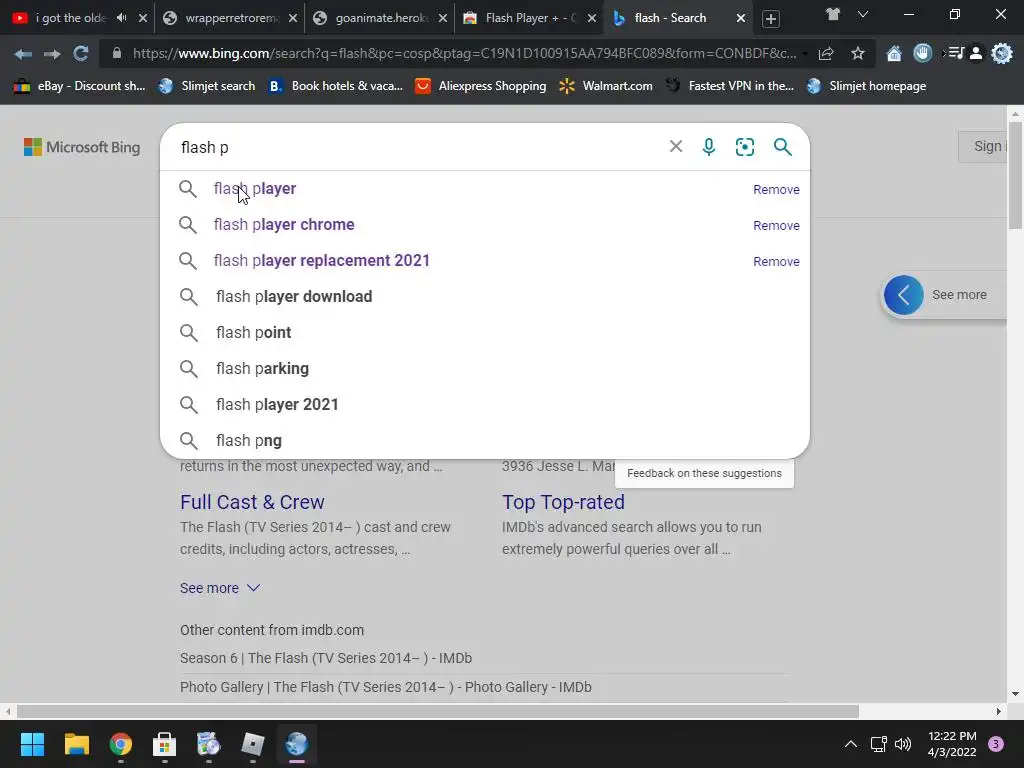Open visual search camera icon
Image resolution: width=1024 pixels, height=768 pixels.
point(744,147)
